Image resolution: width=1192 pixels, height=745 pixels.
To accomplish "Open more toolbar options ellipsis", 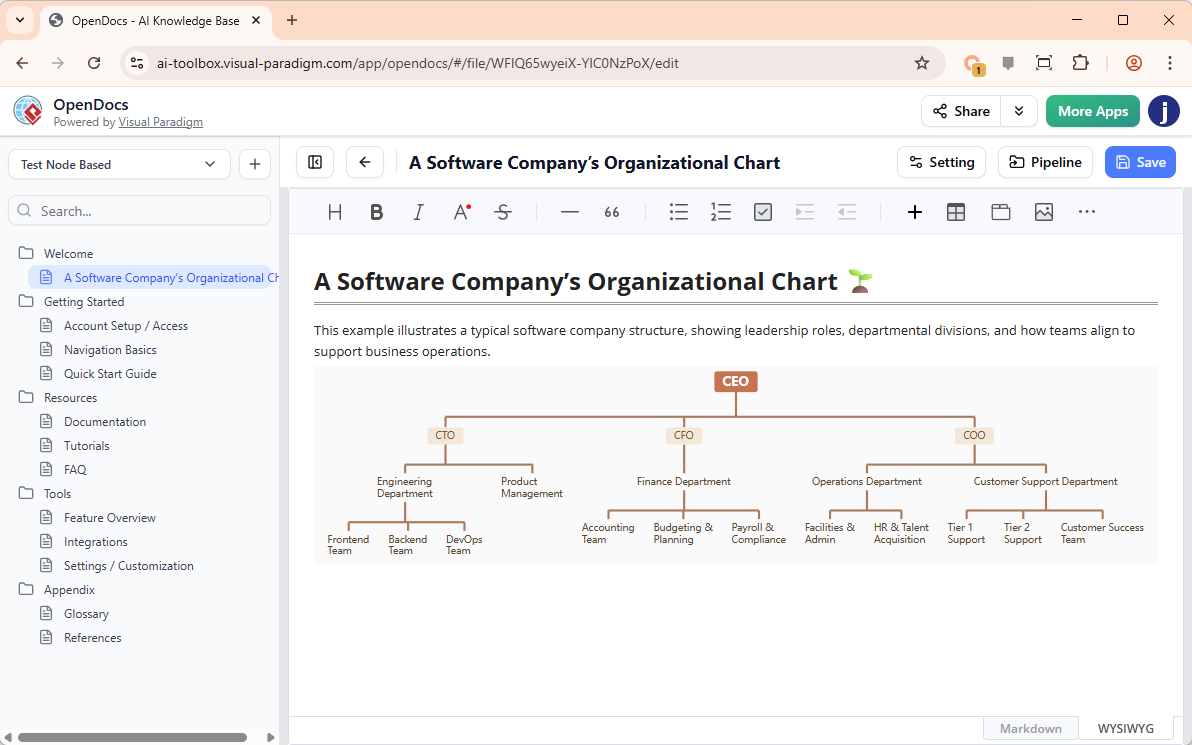I will pyautogui.click(x=1087, y=212).
